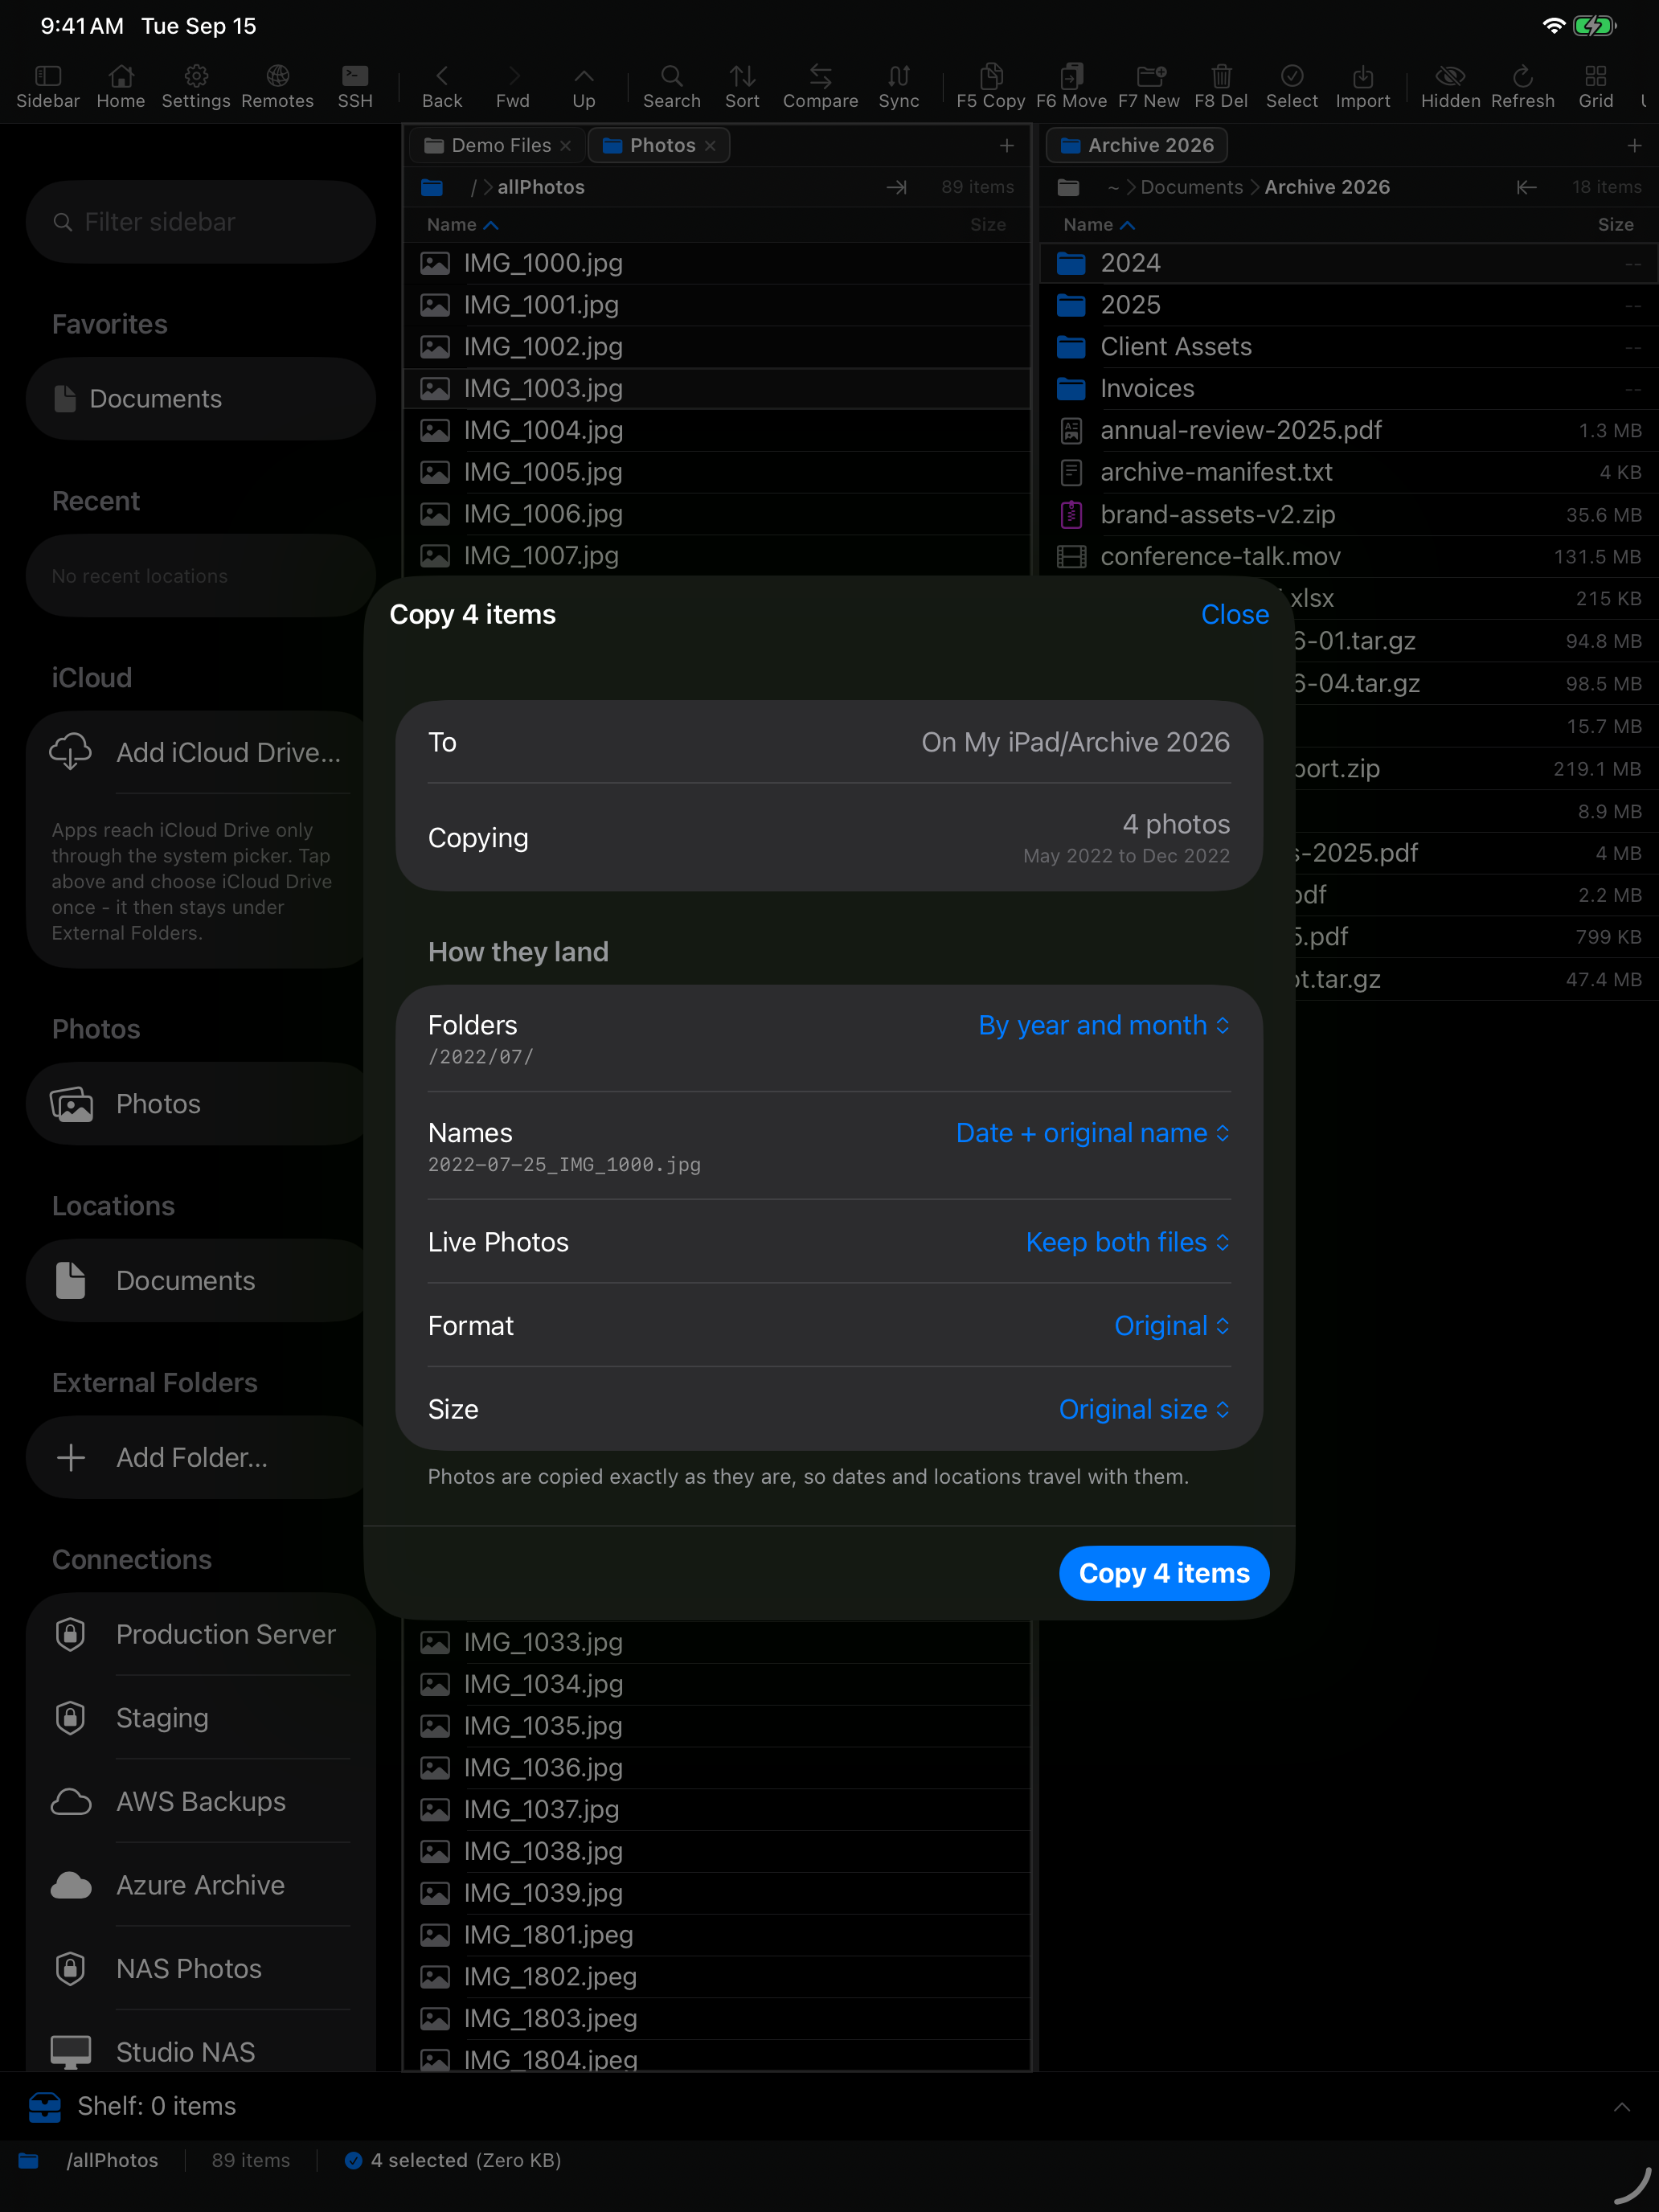Close the Copy 4 items dialog
The height and width of the screenshot is (2212, 1659).
coord(1234,615)
